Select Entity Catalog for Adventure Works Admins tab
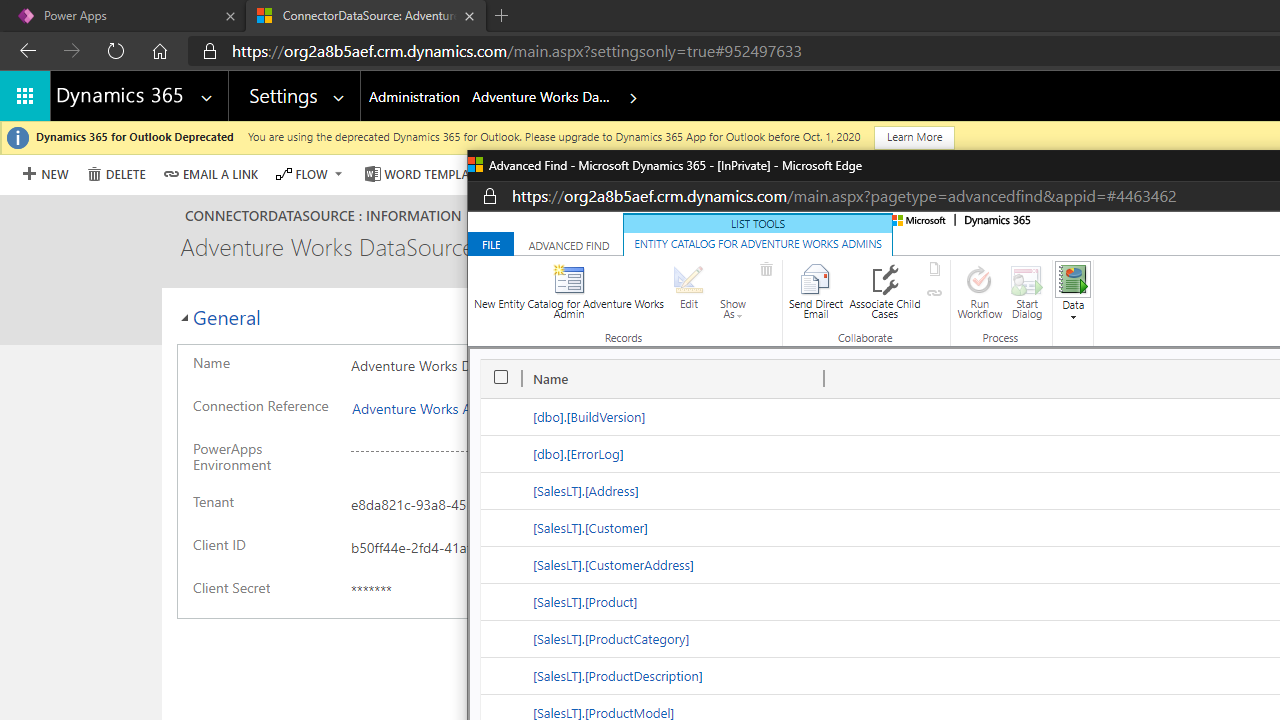This screenshot has height=720, width=1280. pyautogui.click(x=758, y=244)
